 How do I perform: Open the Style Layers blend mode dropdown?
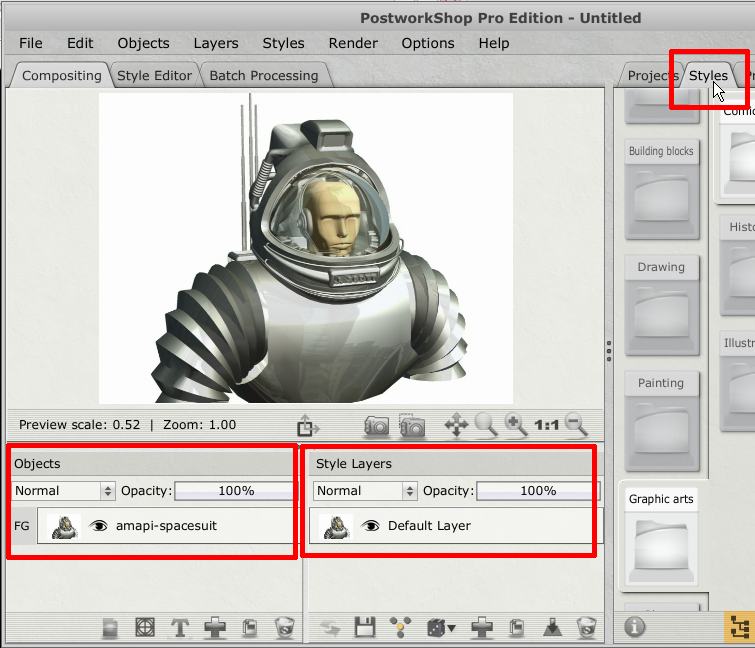click(x=365, y=491)
